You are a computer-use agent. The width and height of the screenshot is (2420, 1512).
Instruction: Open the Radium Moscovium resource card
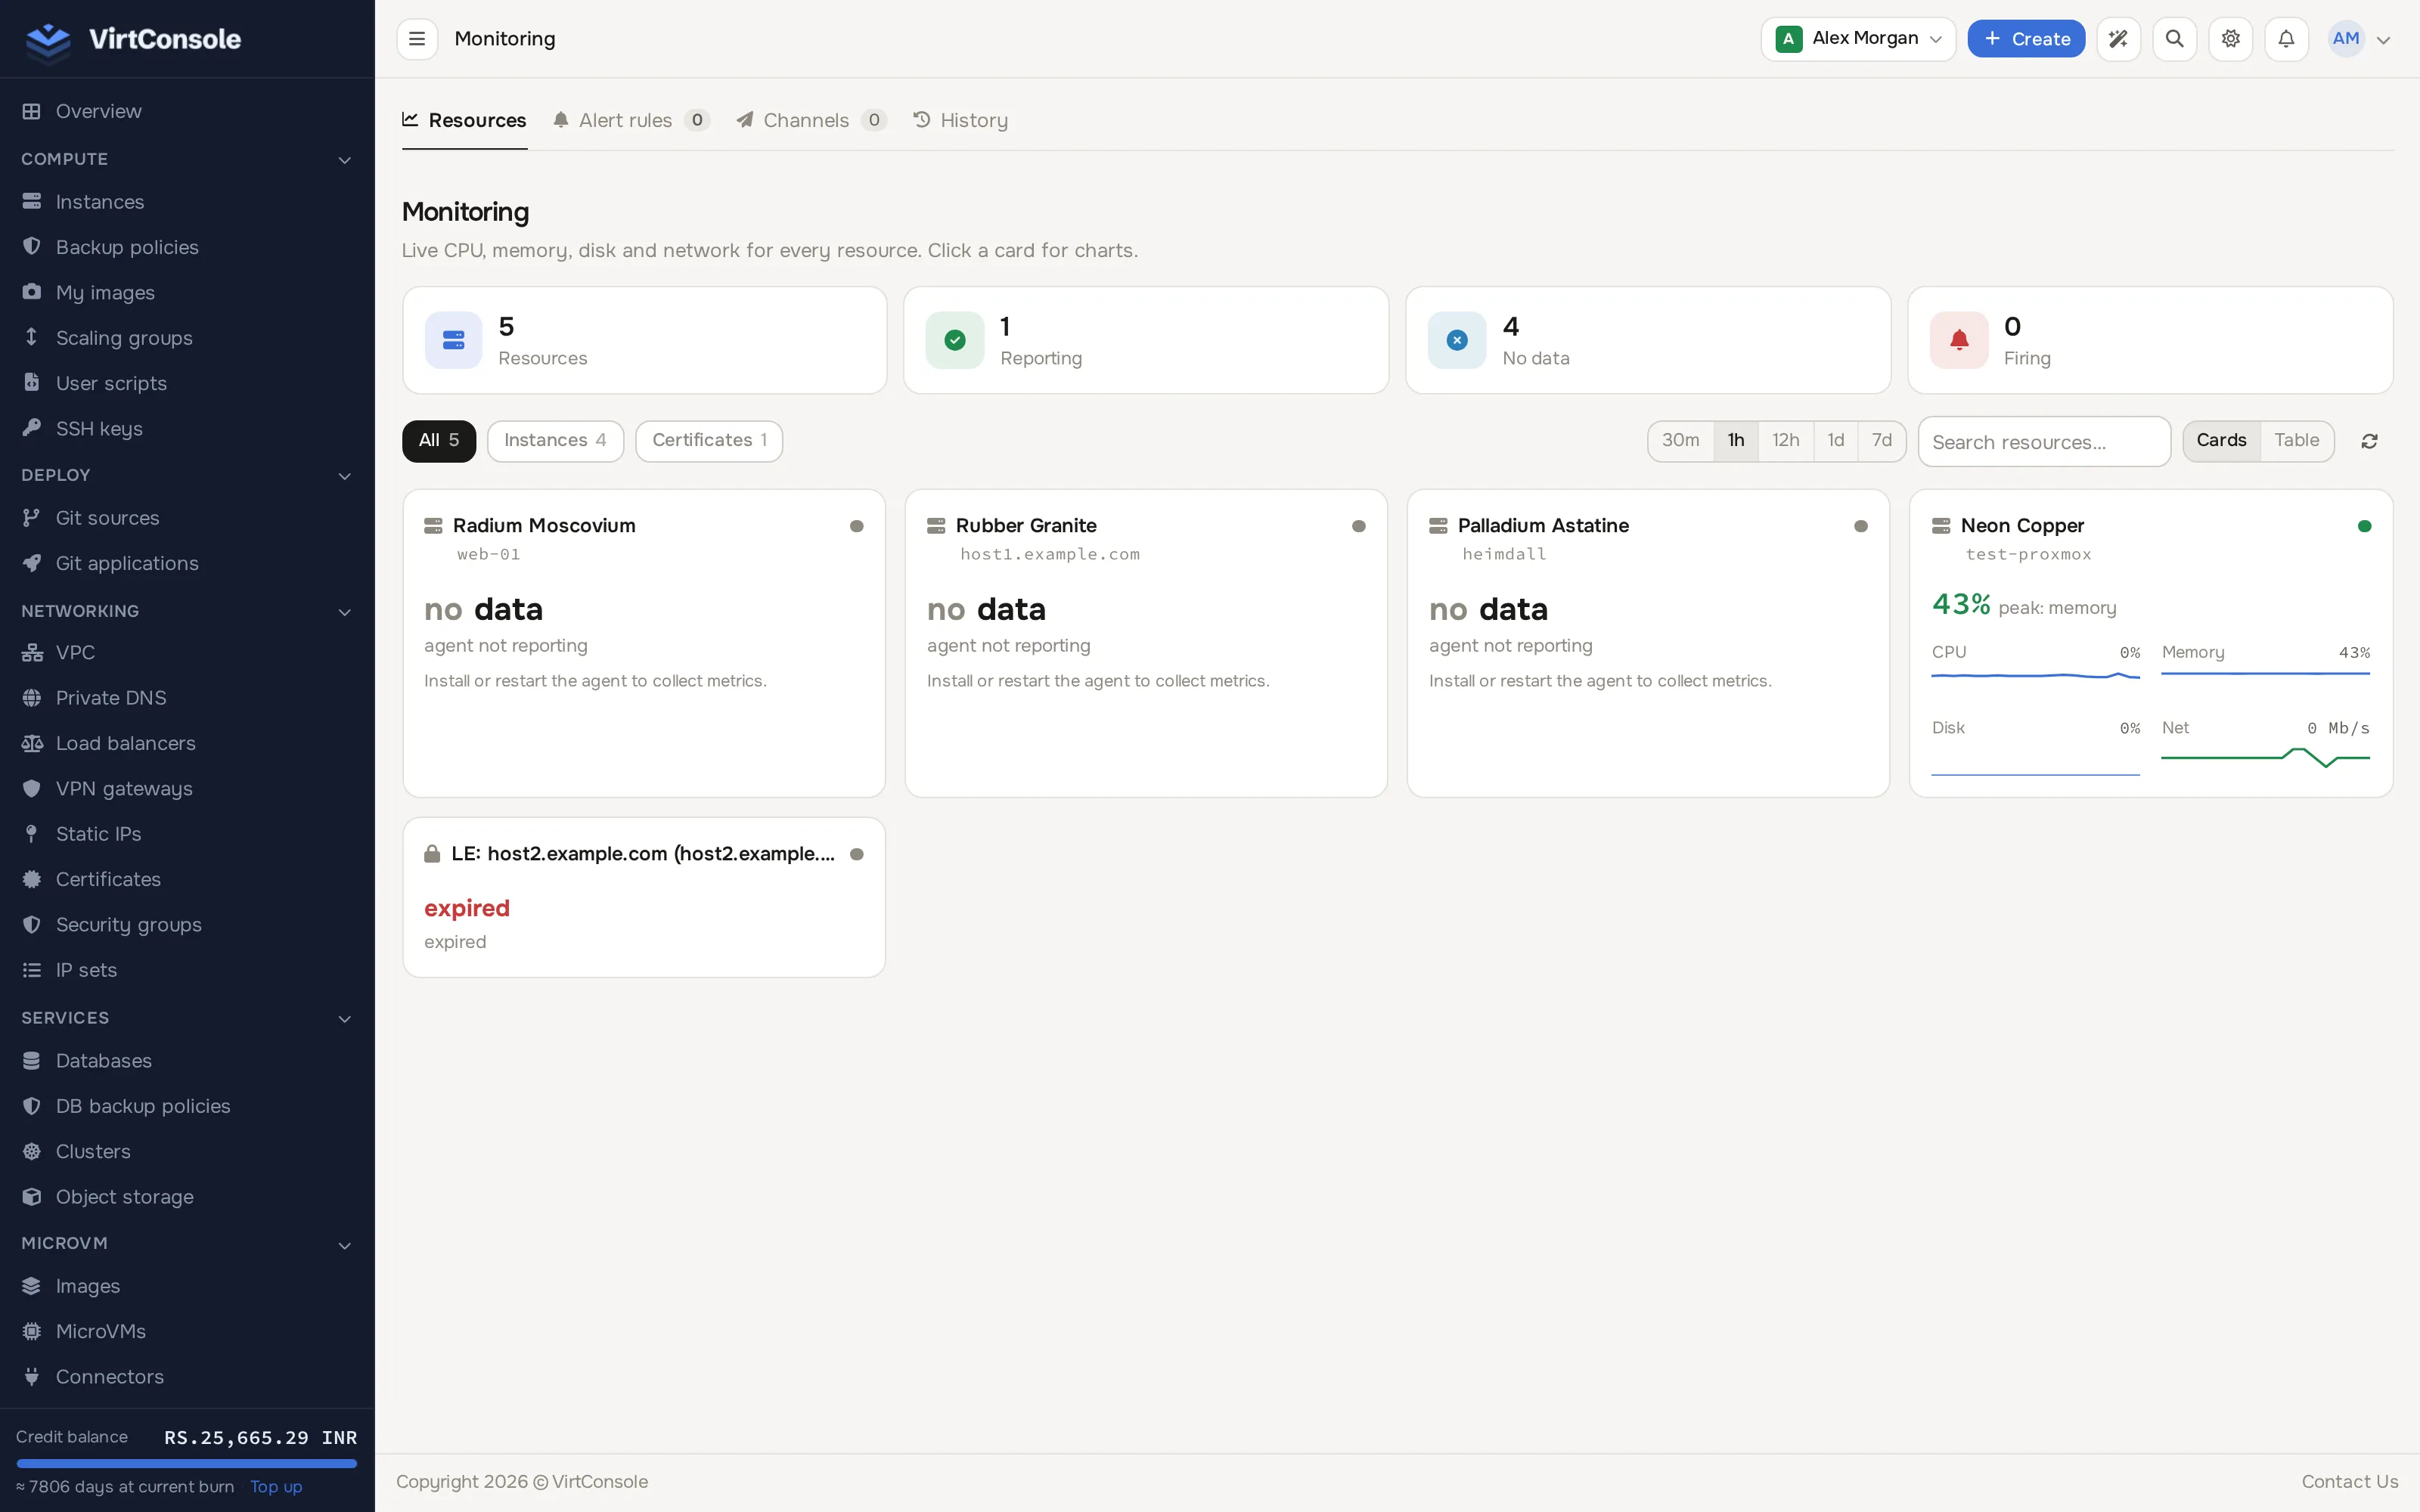[644, 643]
